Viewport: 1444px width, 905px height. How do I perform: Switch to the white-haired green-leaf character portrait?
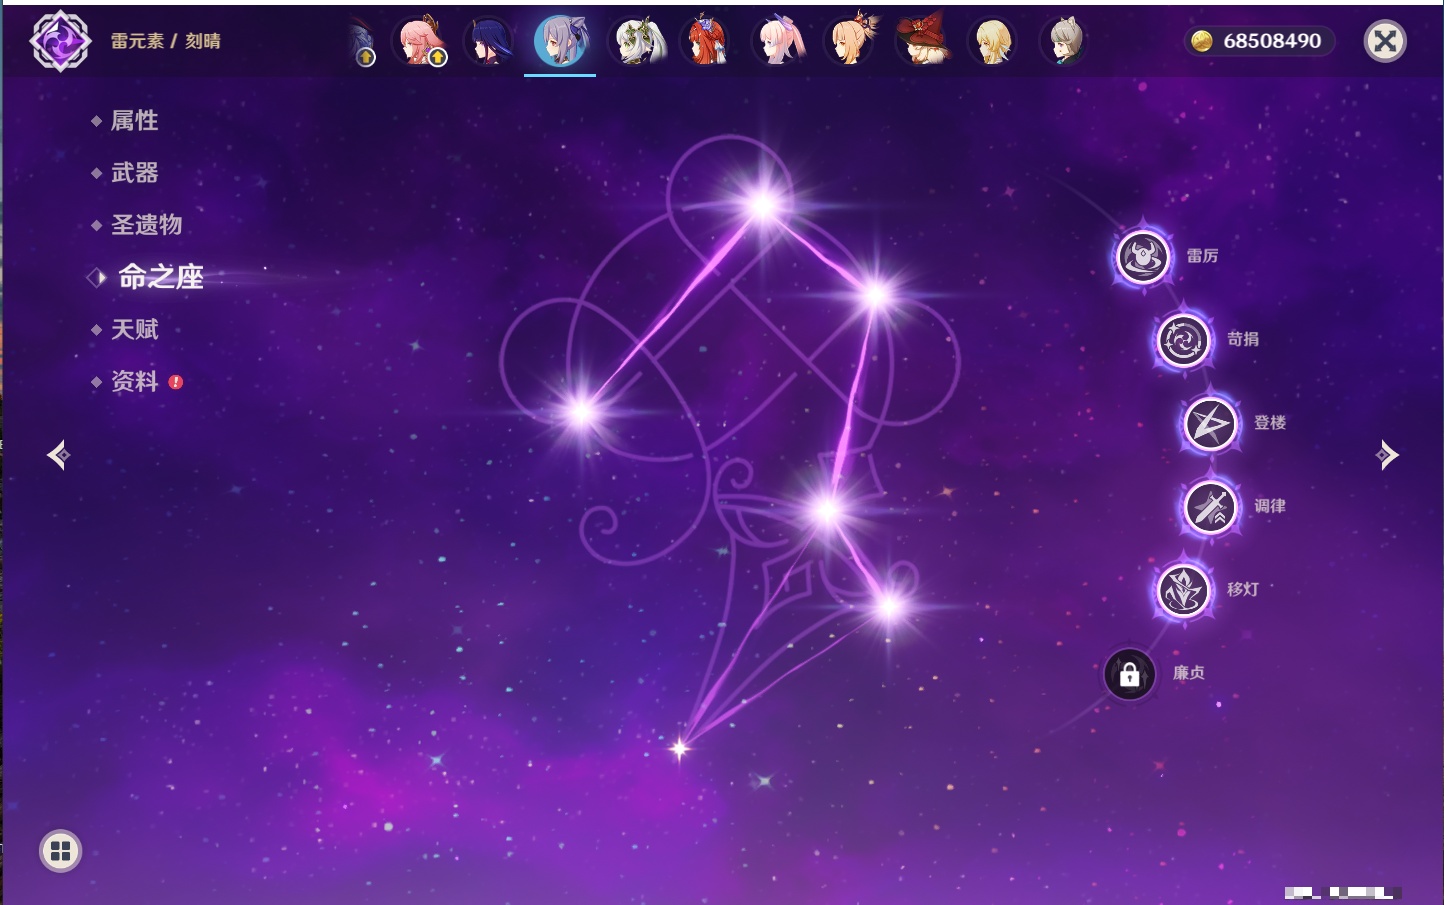click(x=637, y=41)
